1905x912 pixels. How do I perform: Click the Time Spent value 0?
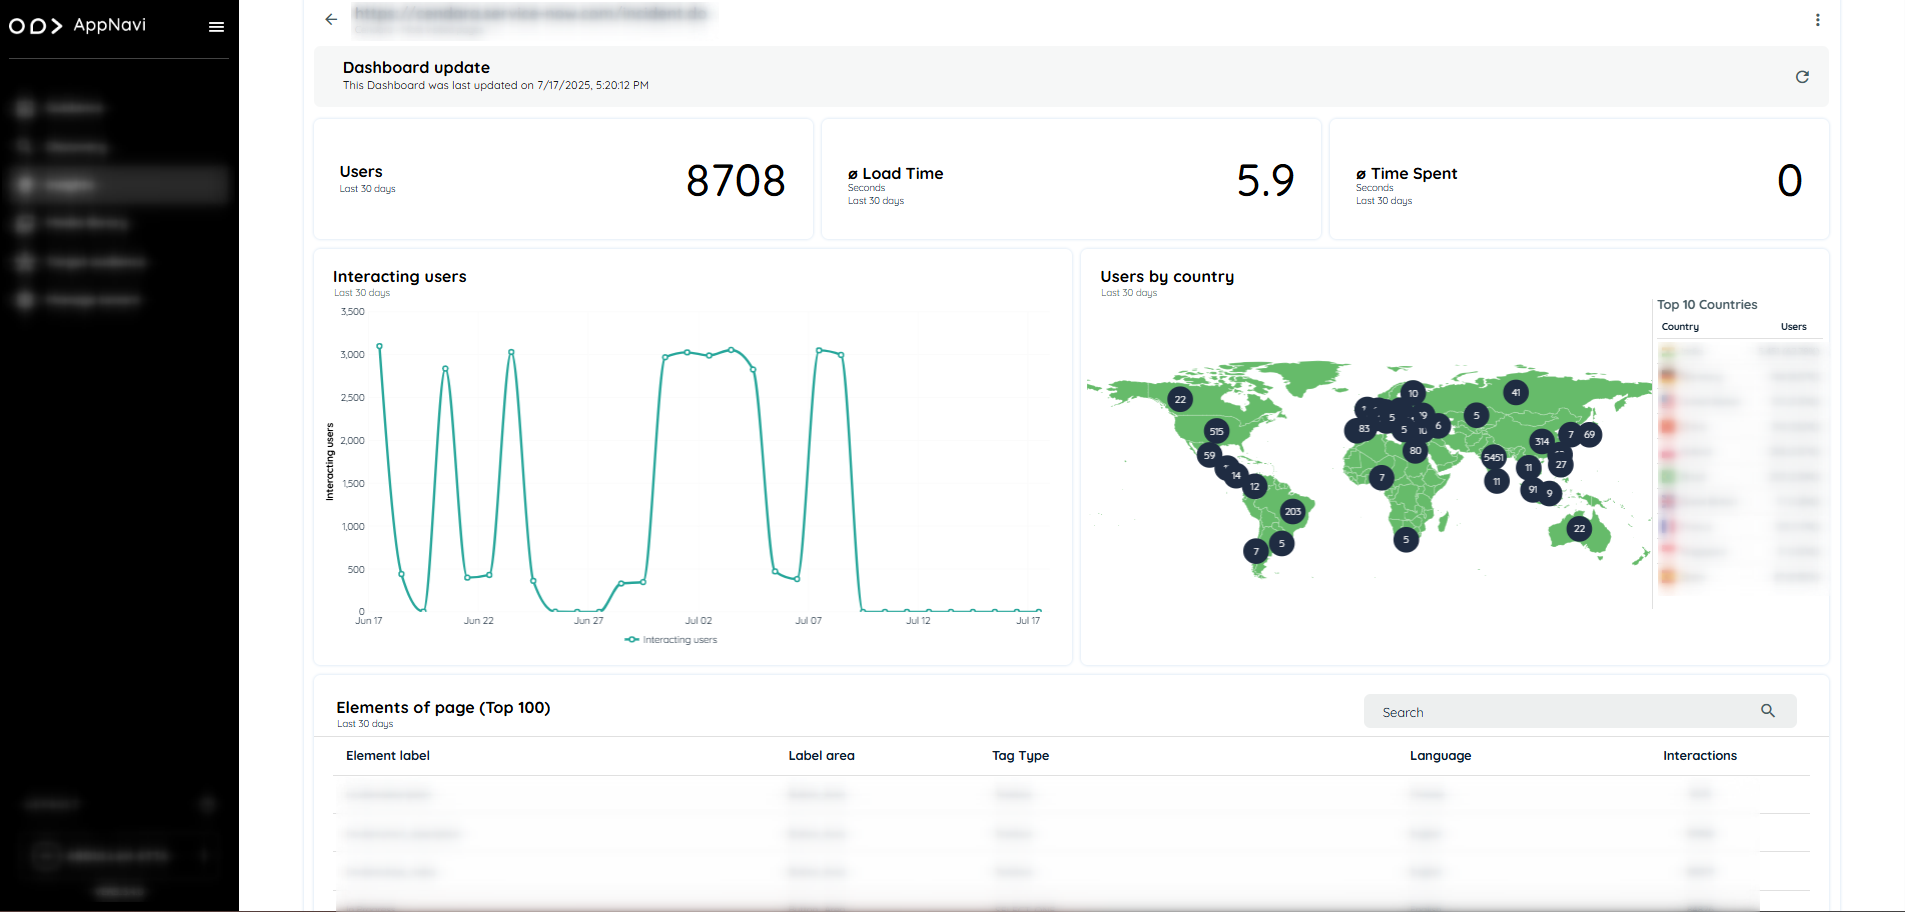click(x=1789, y=181)
